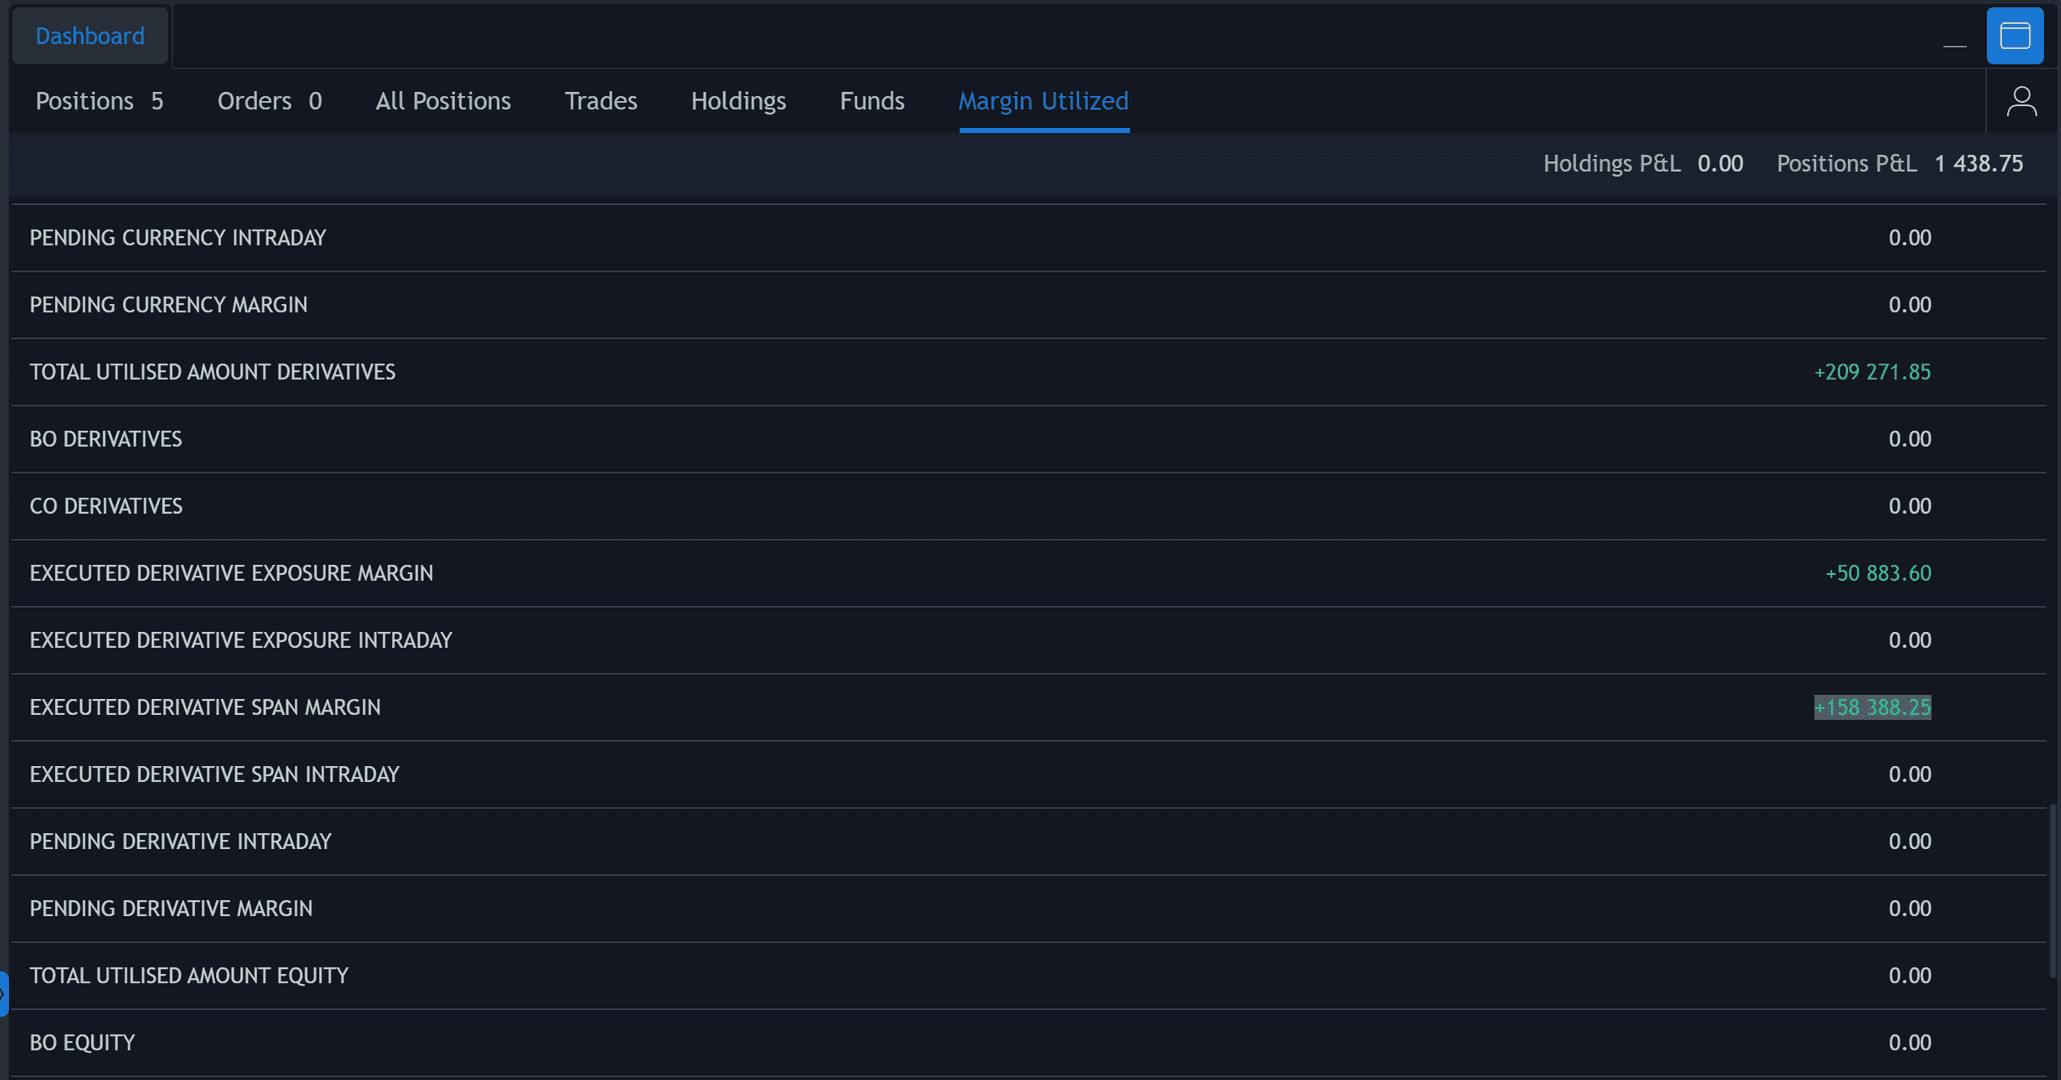The height and width of the screenshot is (1080, 2061).
Task: Click the +50 883.60 exposure margin value
Action: pyautogui.click(x=1878, y=574)
